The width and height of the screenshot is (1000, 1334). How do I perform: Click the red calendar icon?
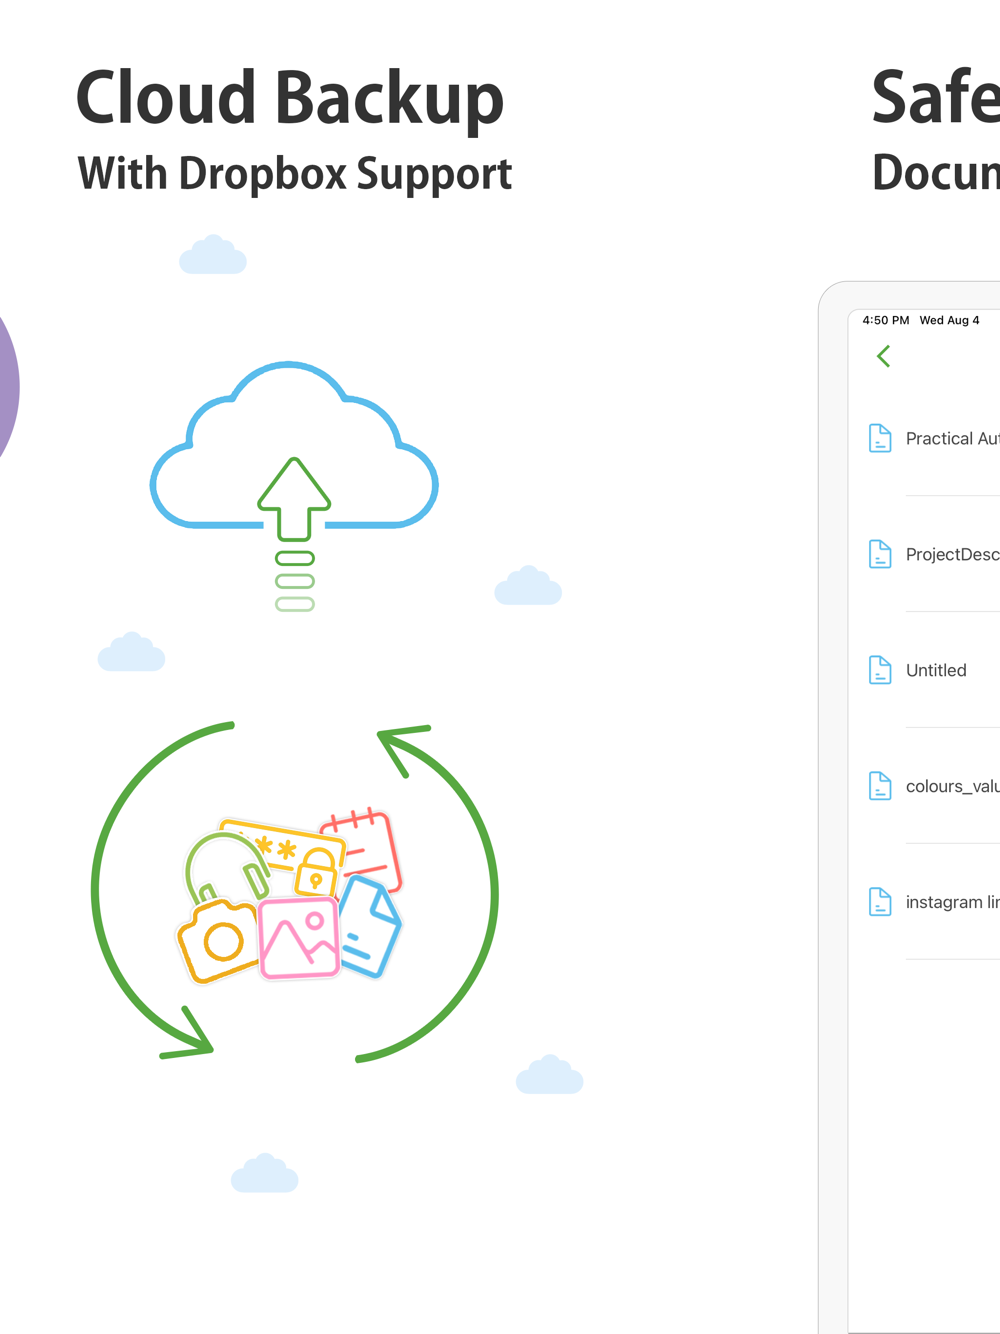[x=364, y=850]
